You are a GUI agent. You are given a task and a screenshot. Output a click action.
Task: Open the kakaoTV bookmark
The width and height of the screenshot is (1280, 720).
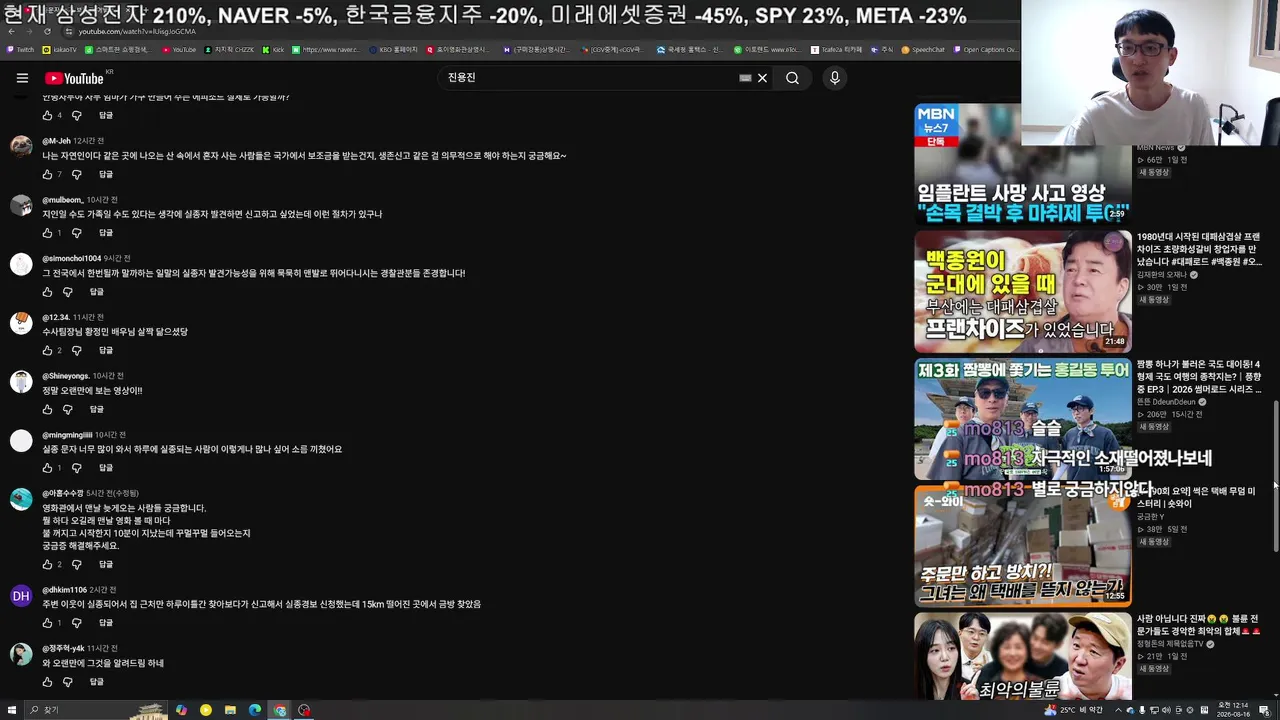tap(59, 49)
